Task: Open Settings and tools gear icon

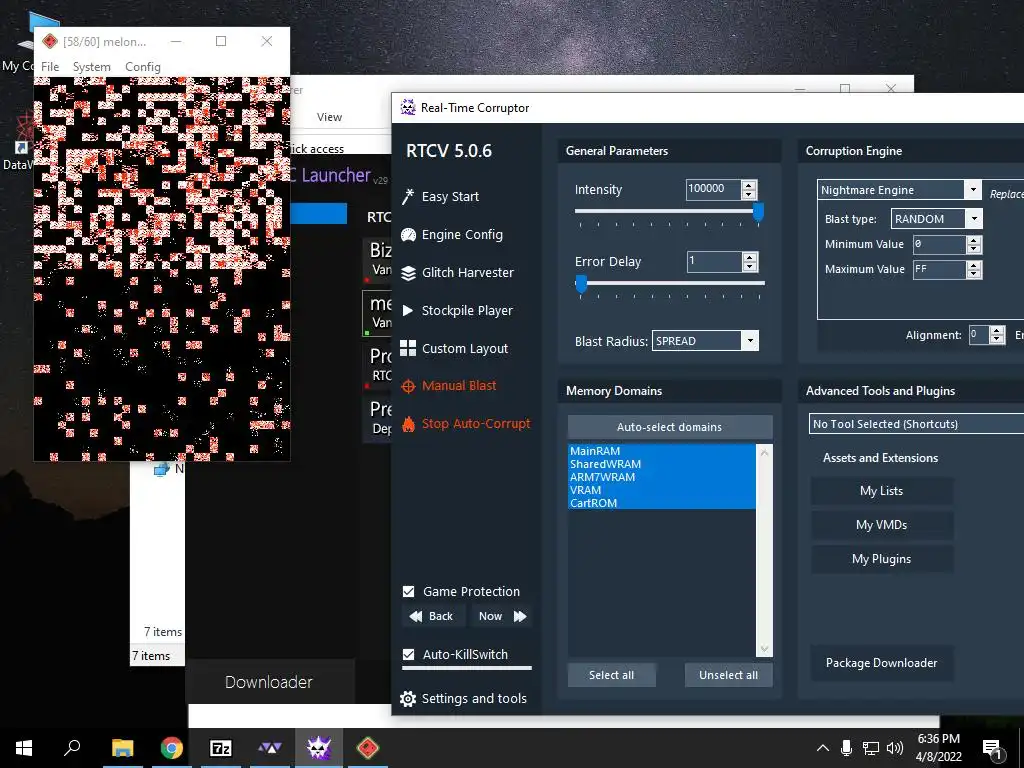Action: (x=408, y=699)
